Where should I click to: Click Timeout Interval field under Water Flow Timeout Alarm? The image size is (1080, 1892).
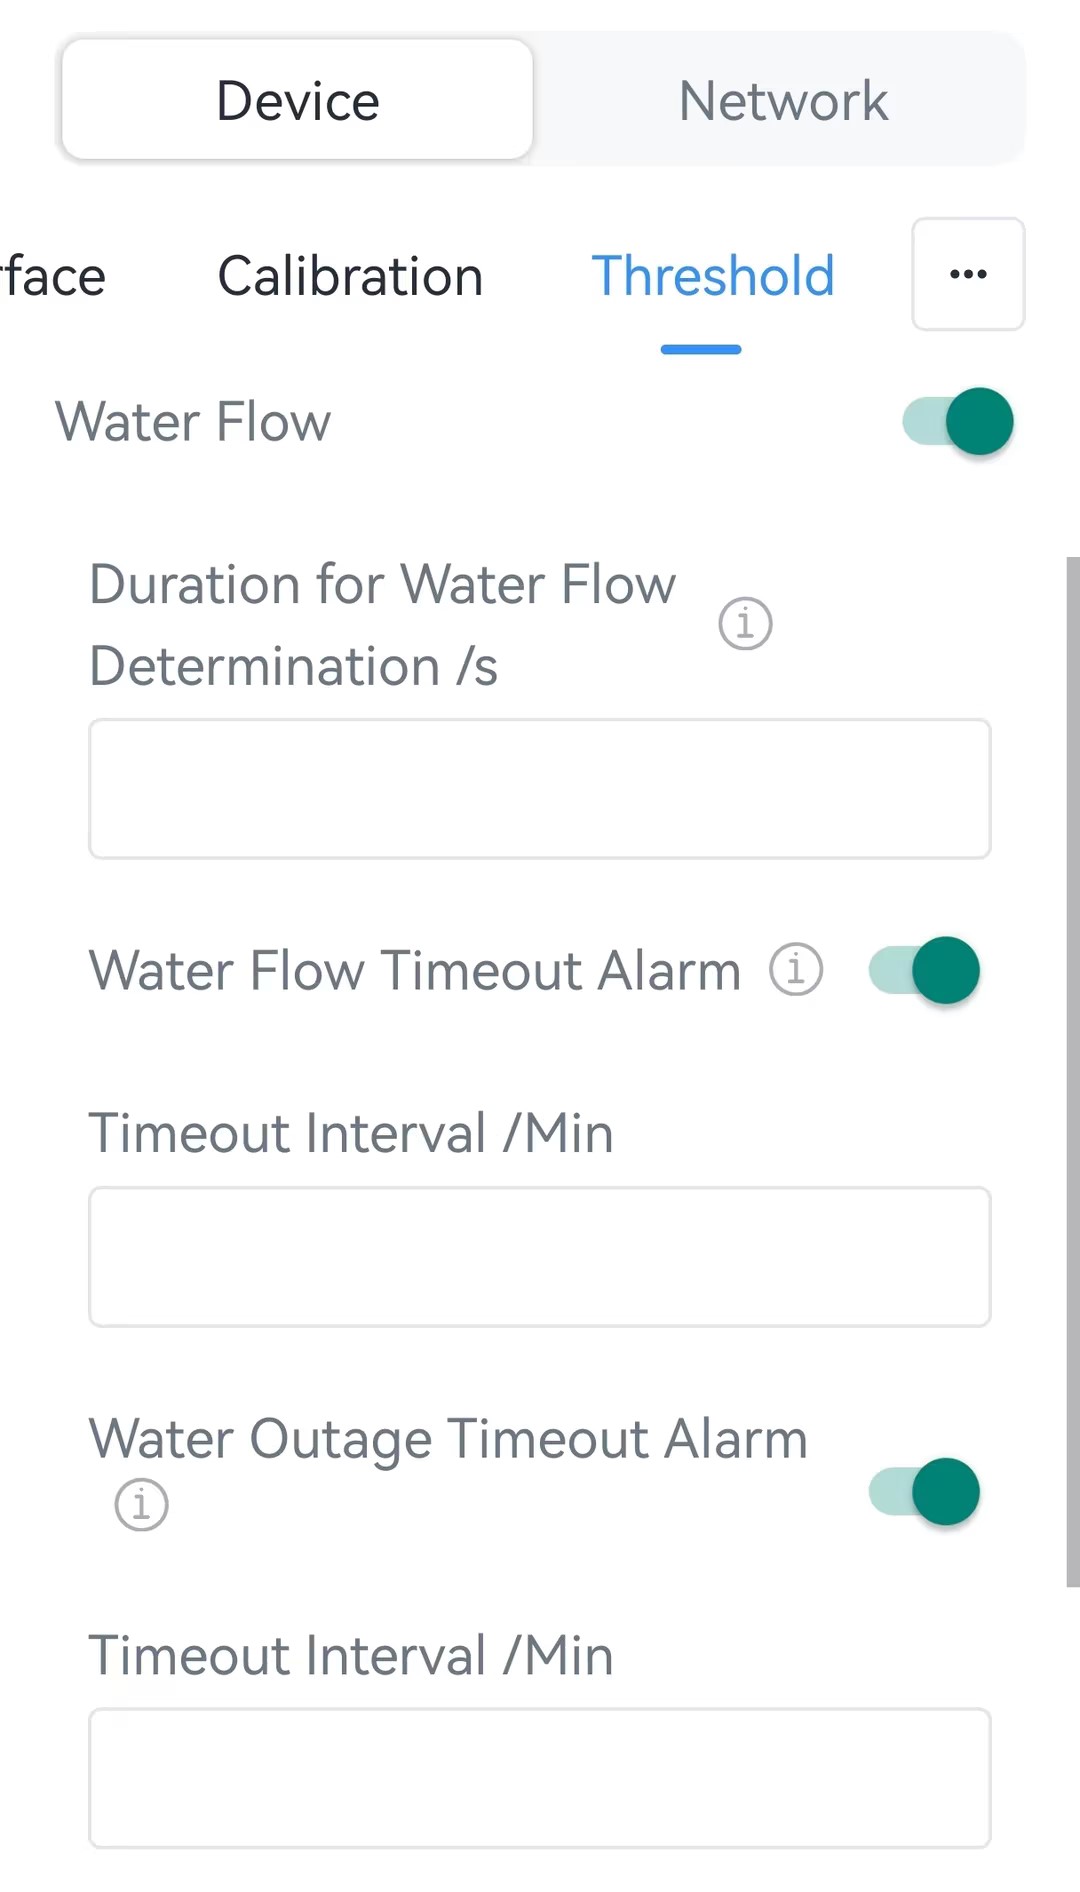[540, 1257]
